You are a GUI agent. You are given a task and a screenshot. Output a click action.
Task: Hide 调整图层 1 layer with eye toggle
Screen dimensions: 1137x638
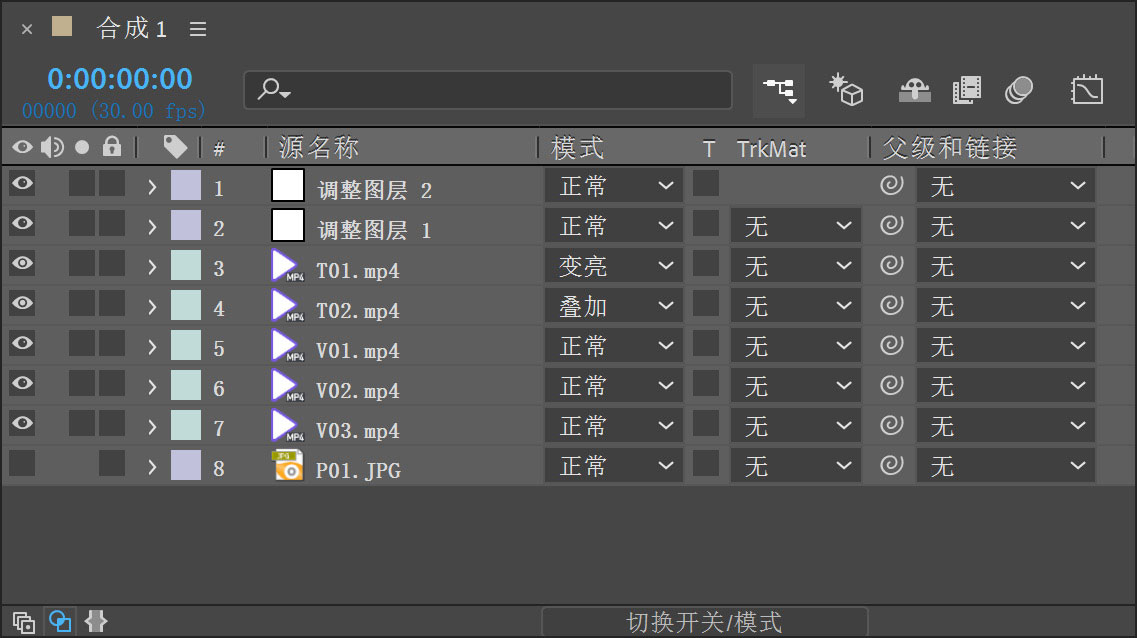(x=22, y=223)
